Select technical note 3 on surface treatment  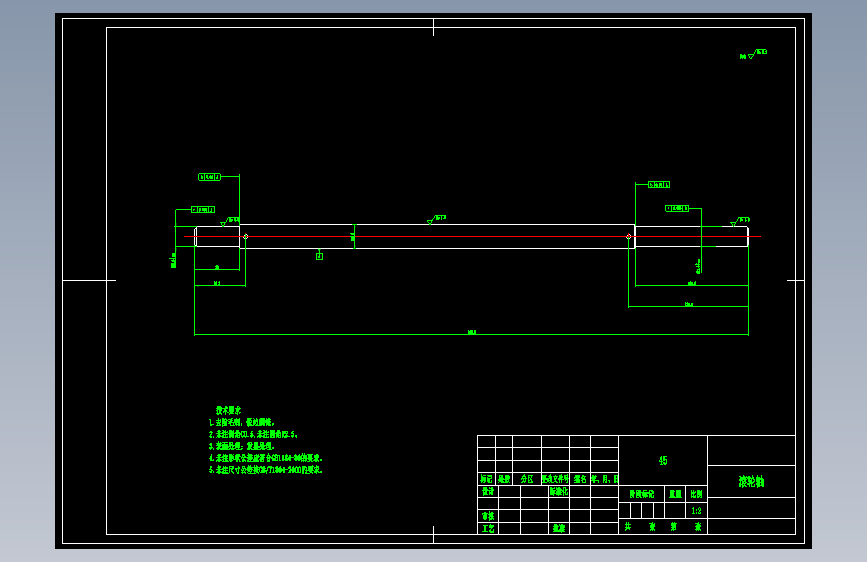pyautogui.click(x=241, y=446)
